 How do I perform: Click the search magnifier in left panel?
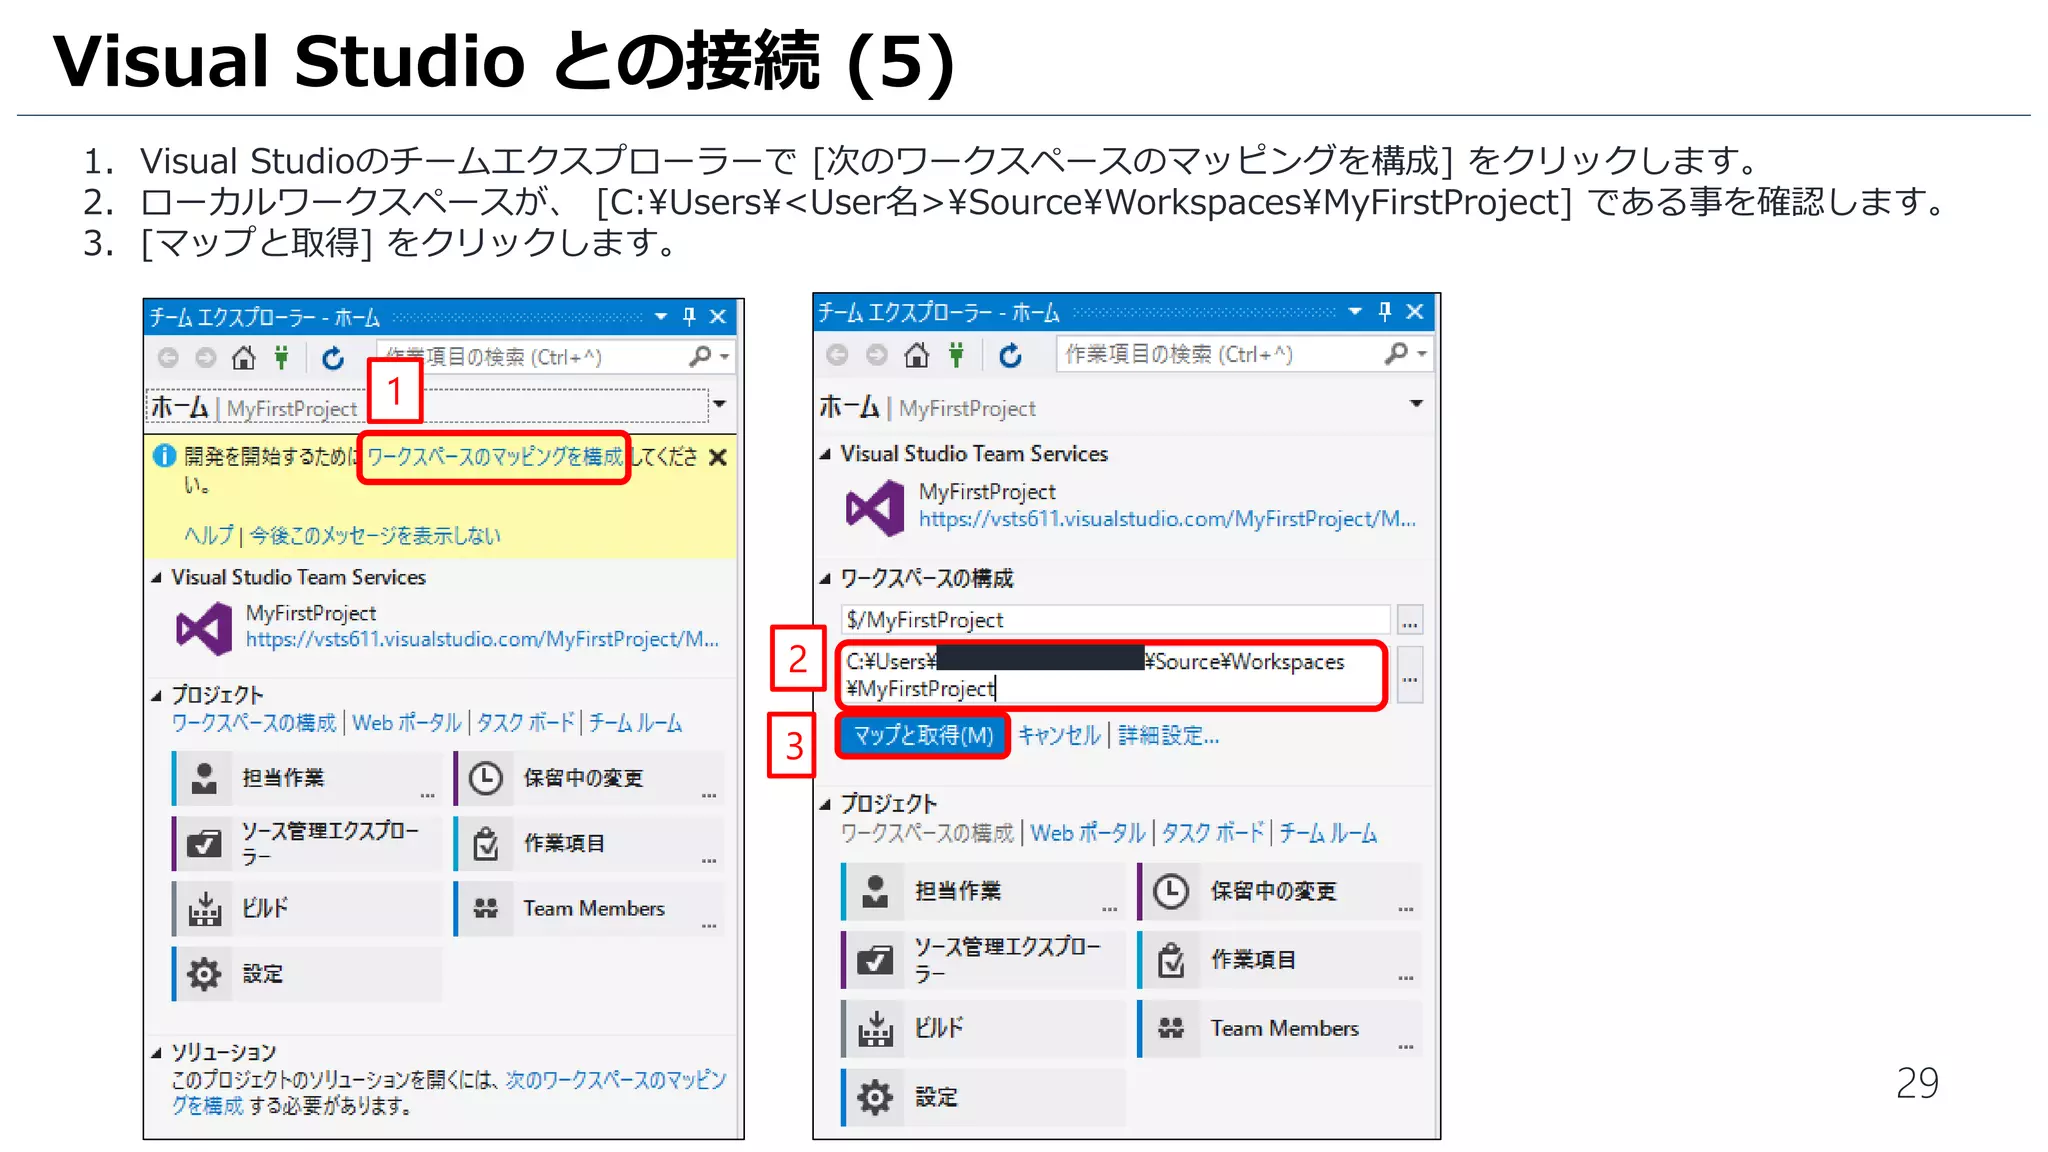(700, 356)
